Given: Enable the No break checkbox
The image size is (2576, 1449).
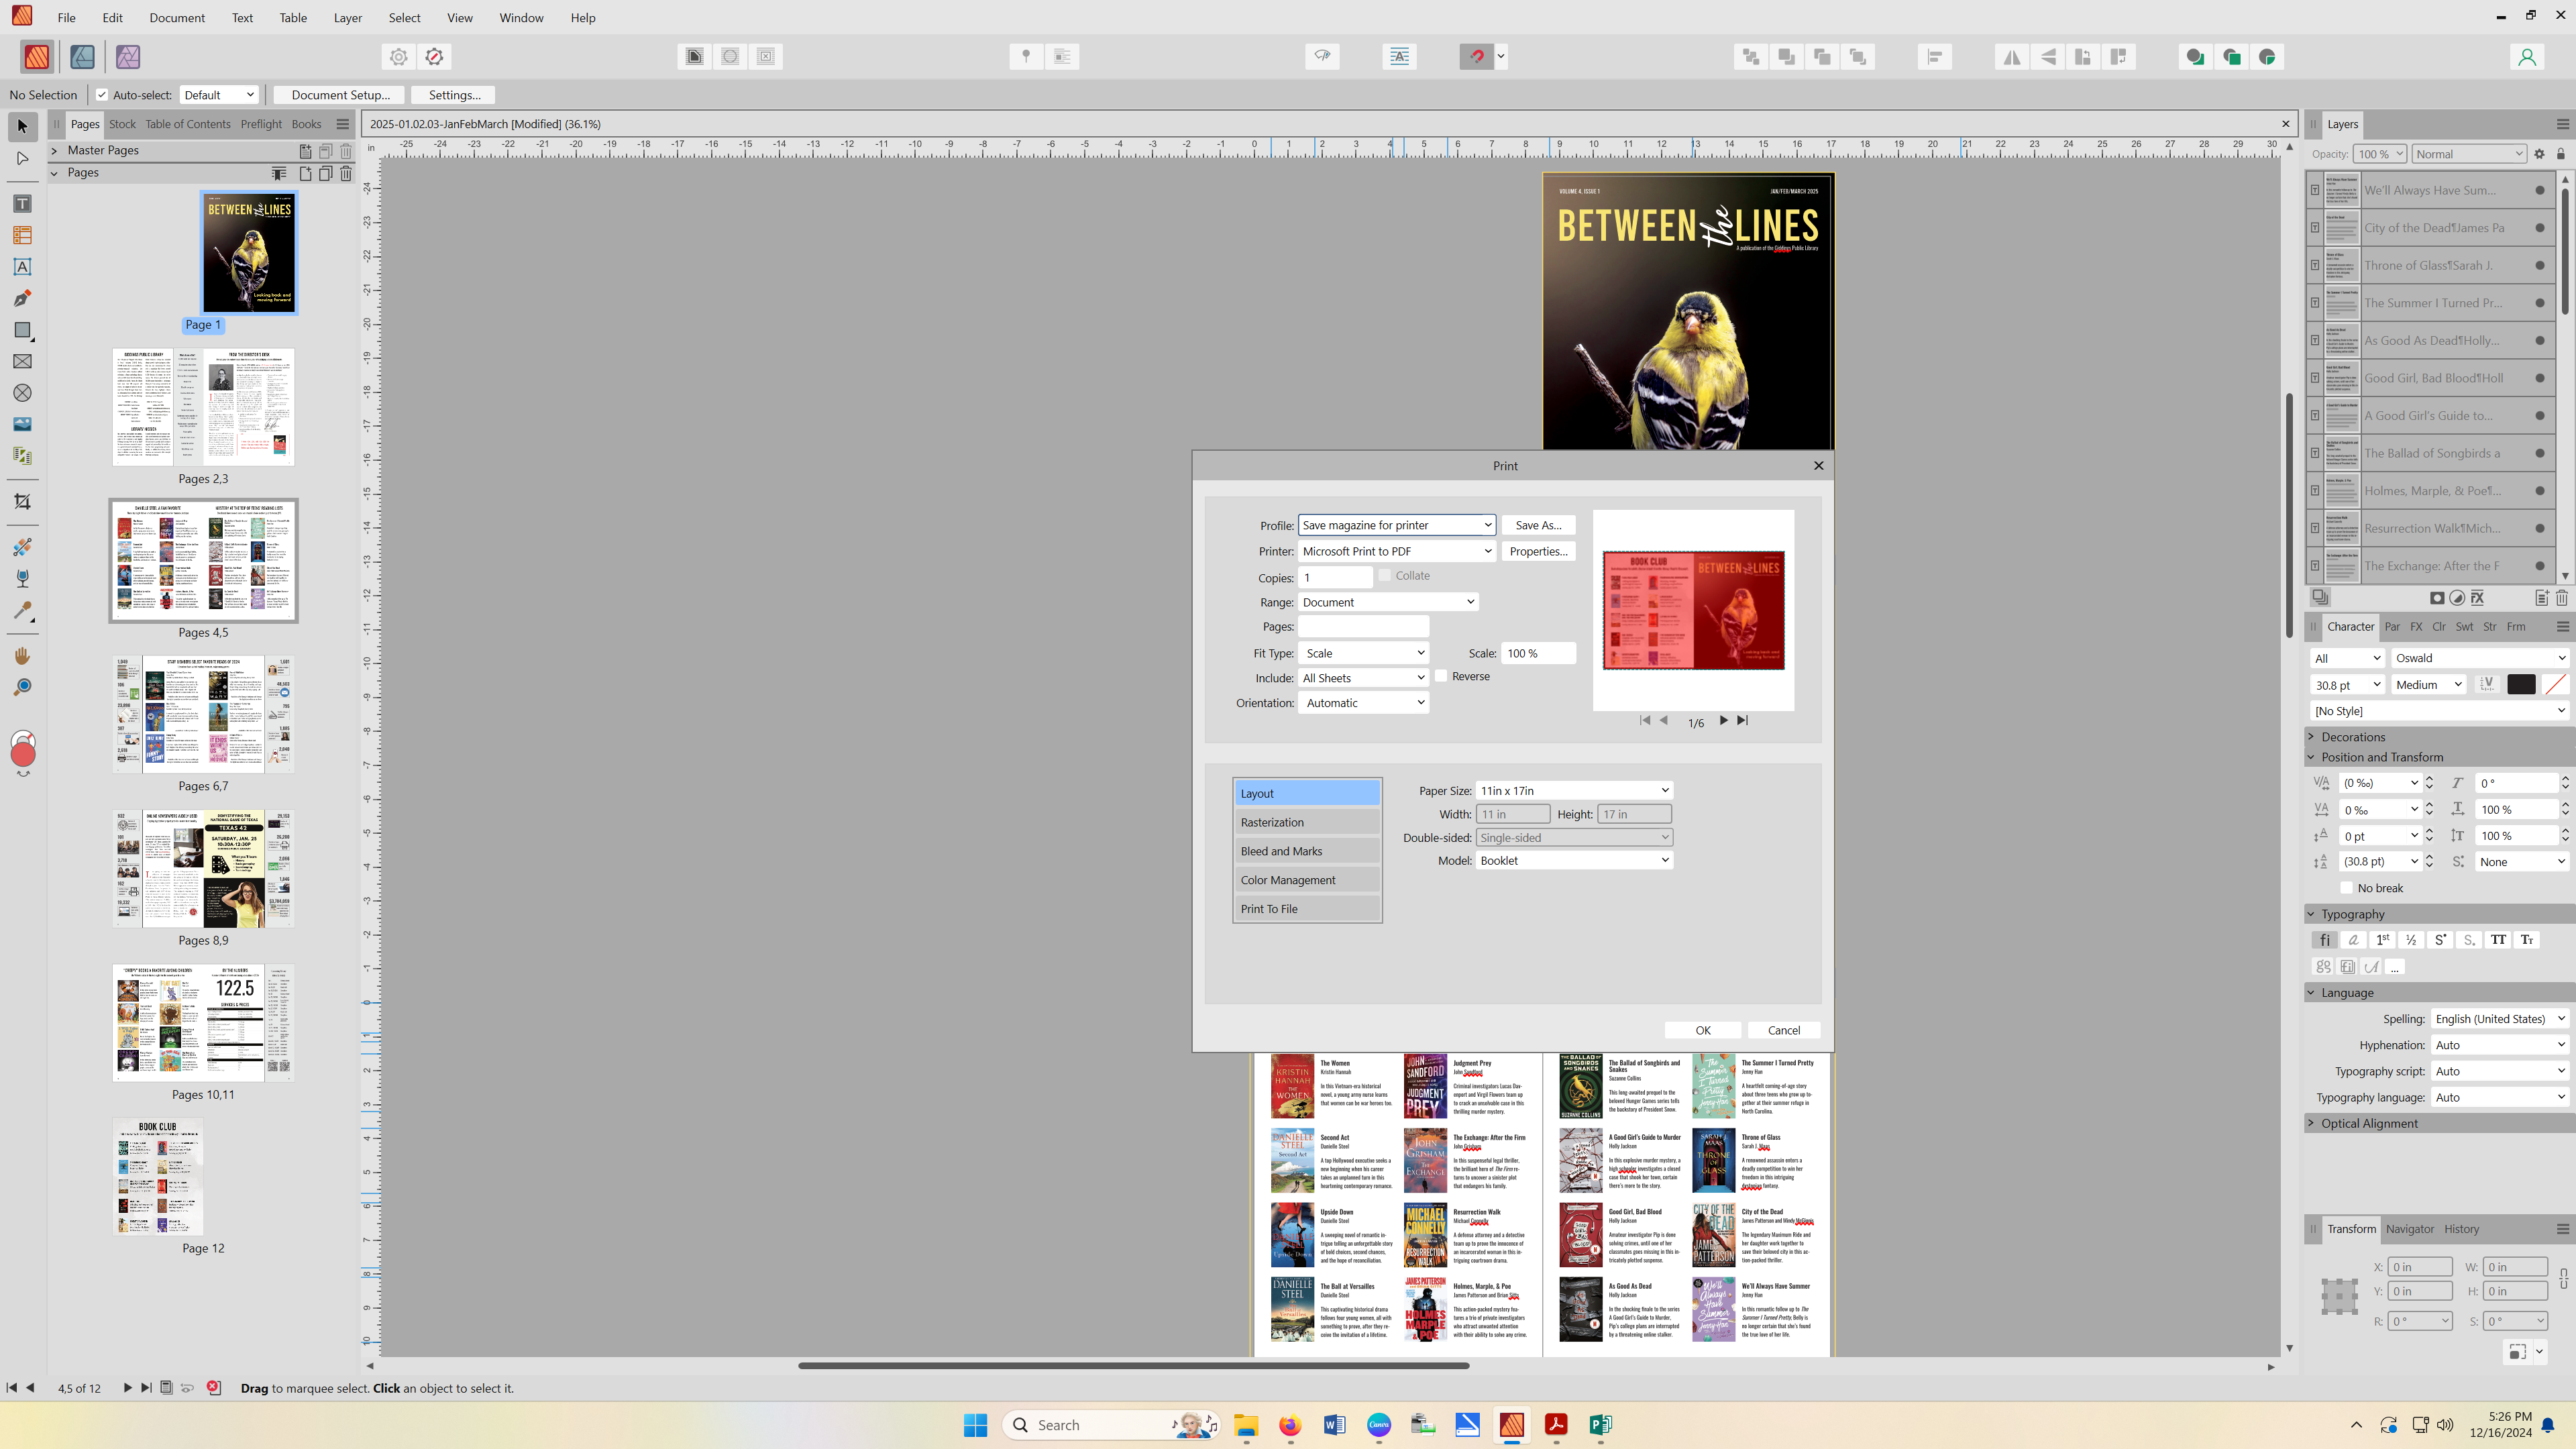Looking at the screenshot, I should pyautogui.click(x=2346, y=888).
